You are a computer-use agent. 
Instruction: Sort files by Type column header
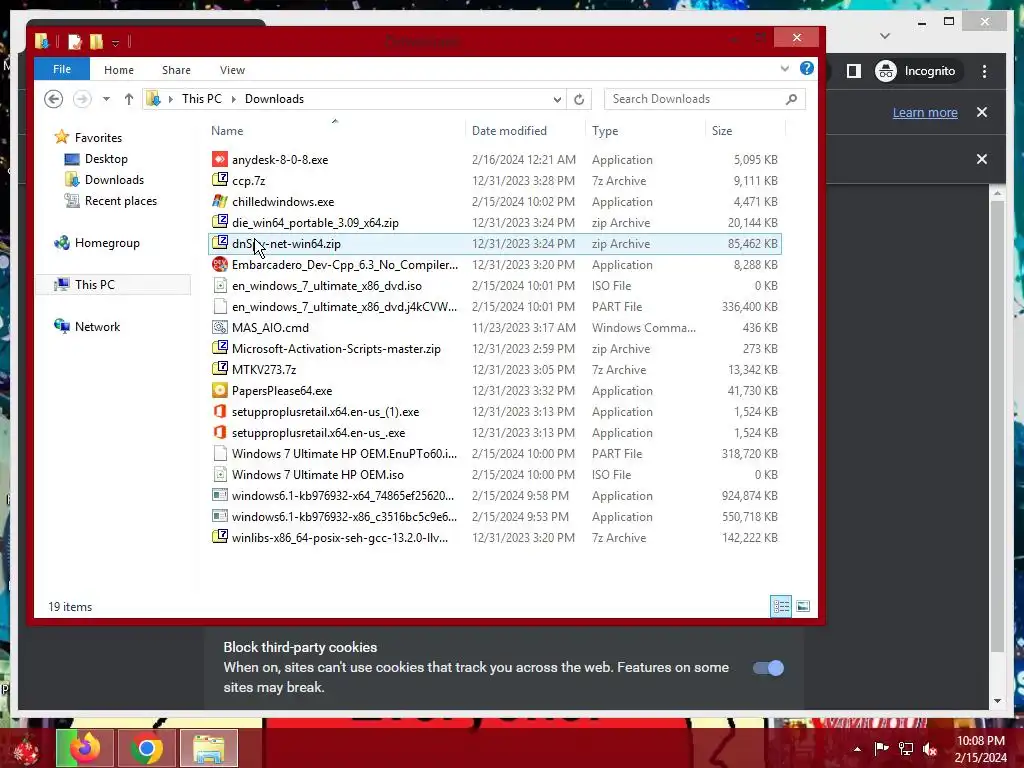[605, 131]
